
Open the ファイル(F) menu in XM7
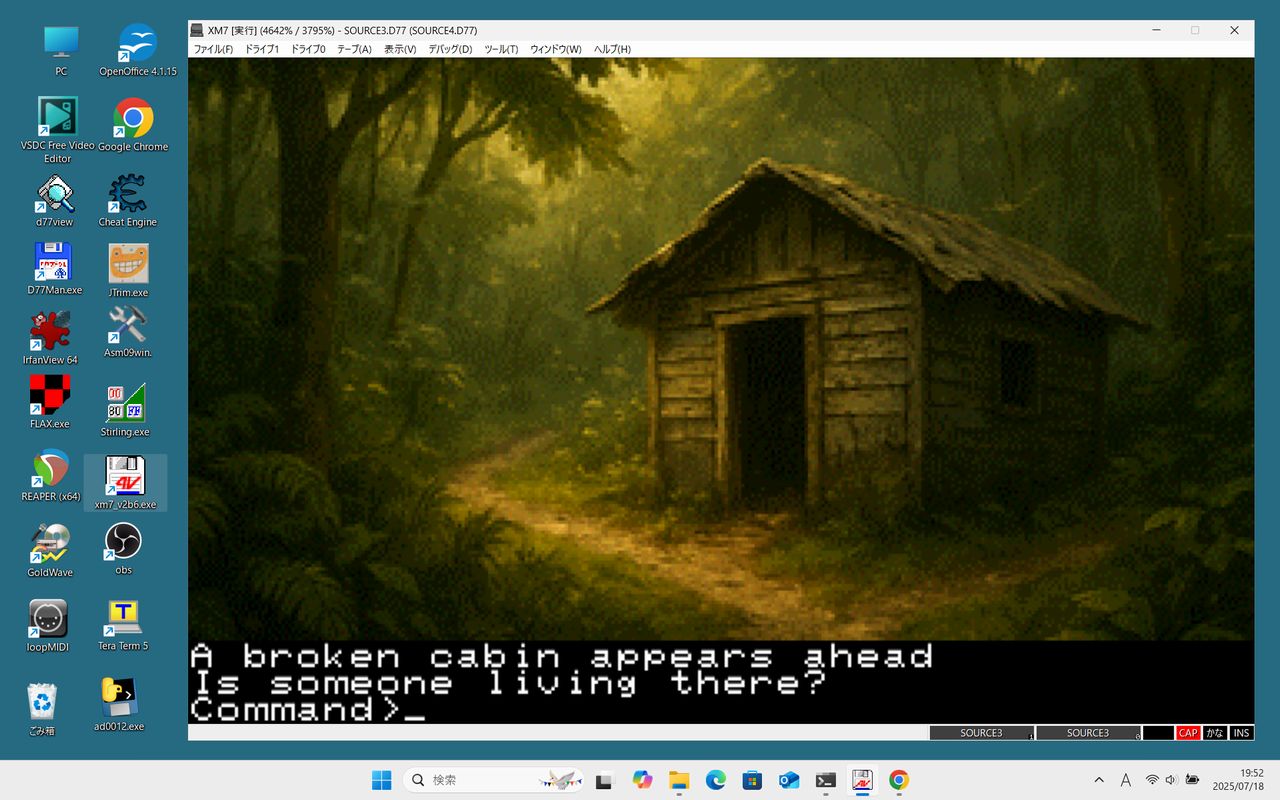[x=212, y=49]
